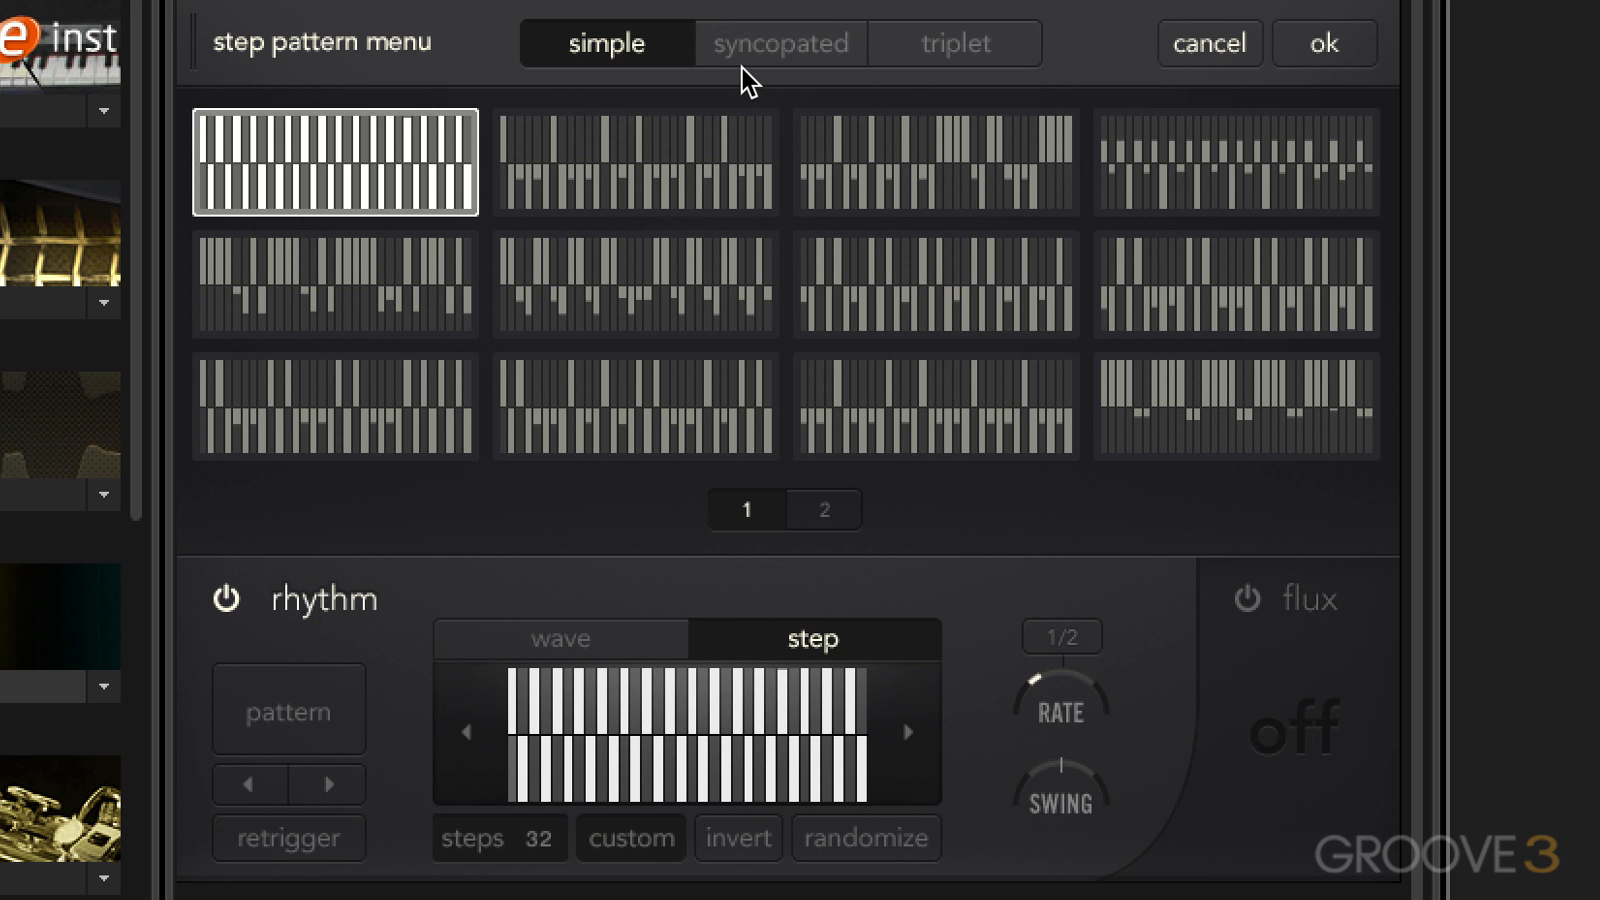The image size is (1600, 900).
Task: Toggle the invert step option
Action: click(738, 838)
